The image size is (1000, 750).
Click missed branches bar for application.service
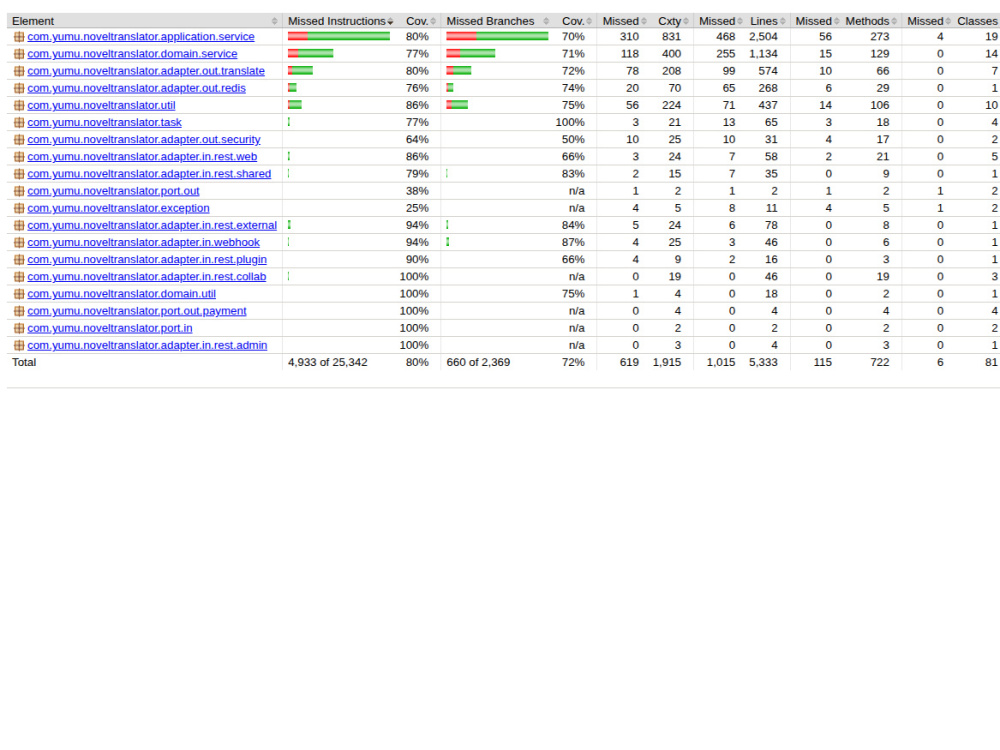coord(497,36)
